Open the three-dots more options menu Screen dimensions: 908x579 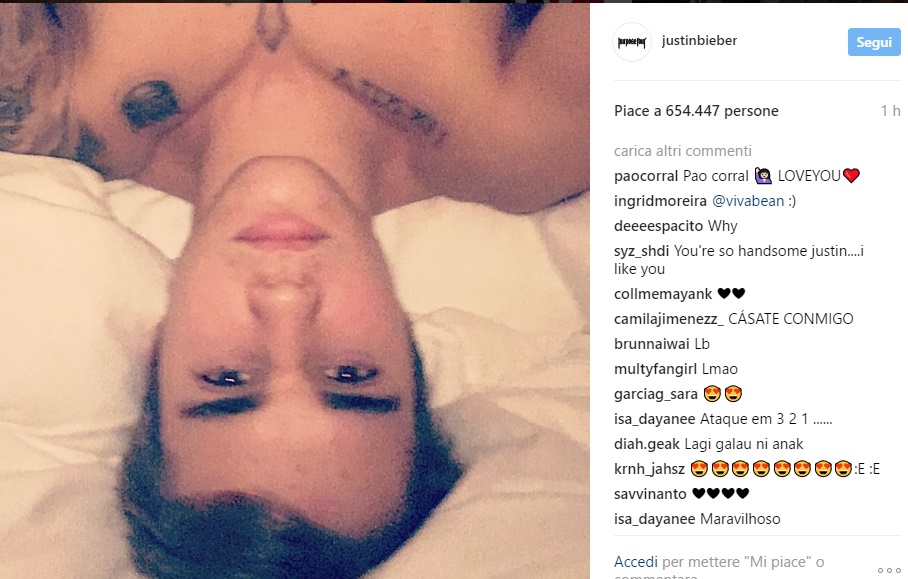click(x=889, y=570)
